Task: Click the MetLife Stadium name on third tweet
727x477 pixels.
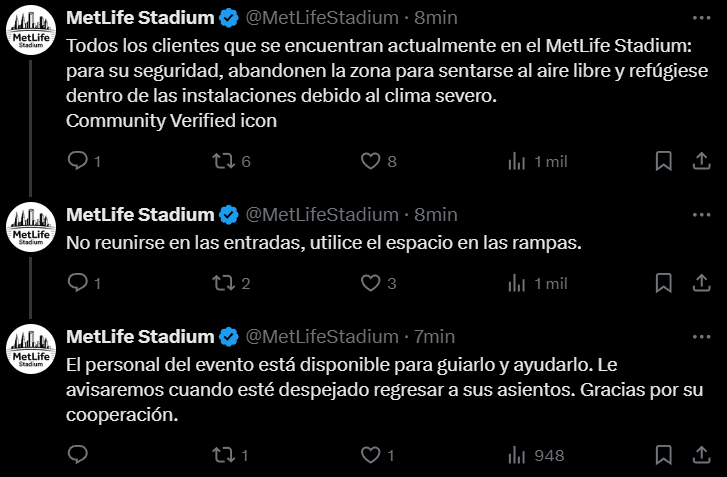Action: pos(140,336)
